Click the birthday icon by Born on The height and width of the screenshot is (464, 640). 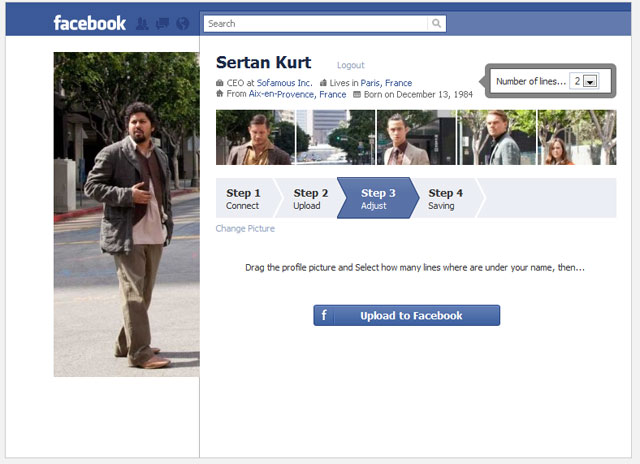(x=357, y=94)
